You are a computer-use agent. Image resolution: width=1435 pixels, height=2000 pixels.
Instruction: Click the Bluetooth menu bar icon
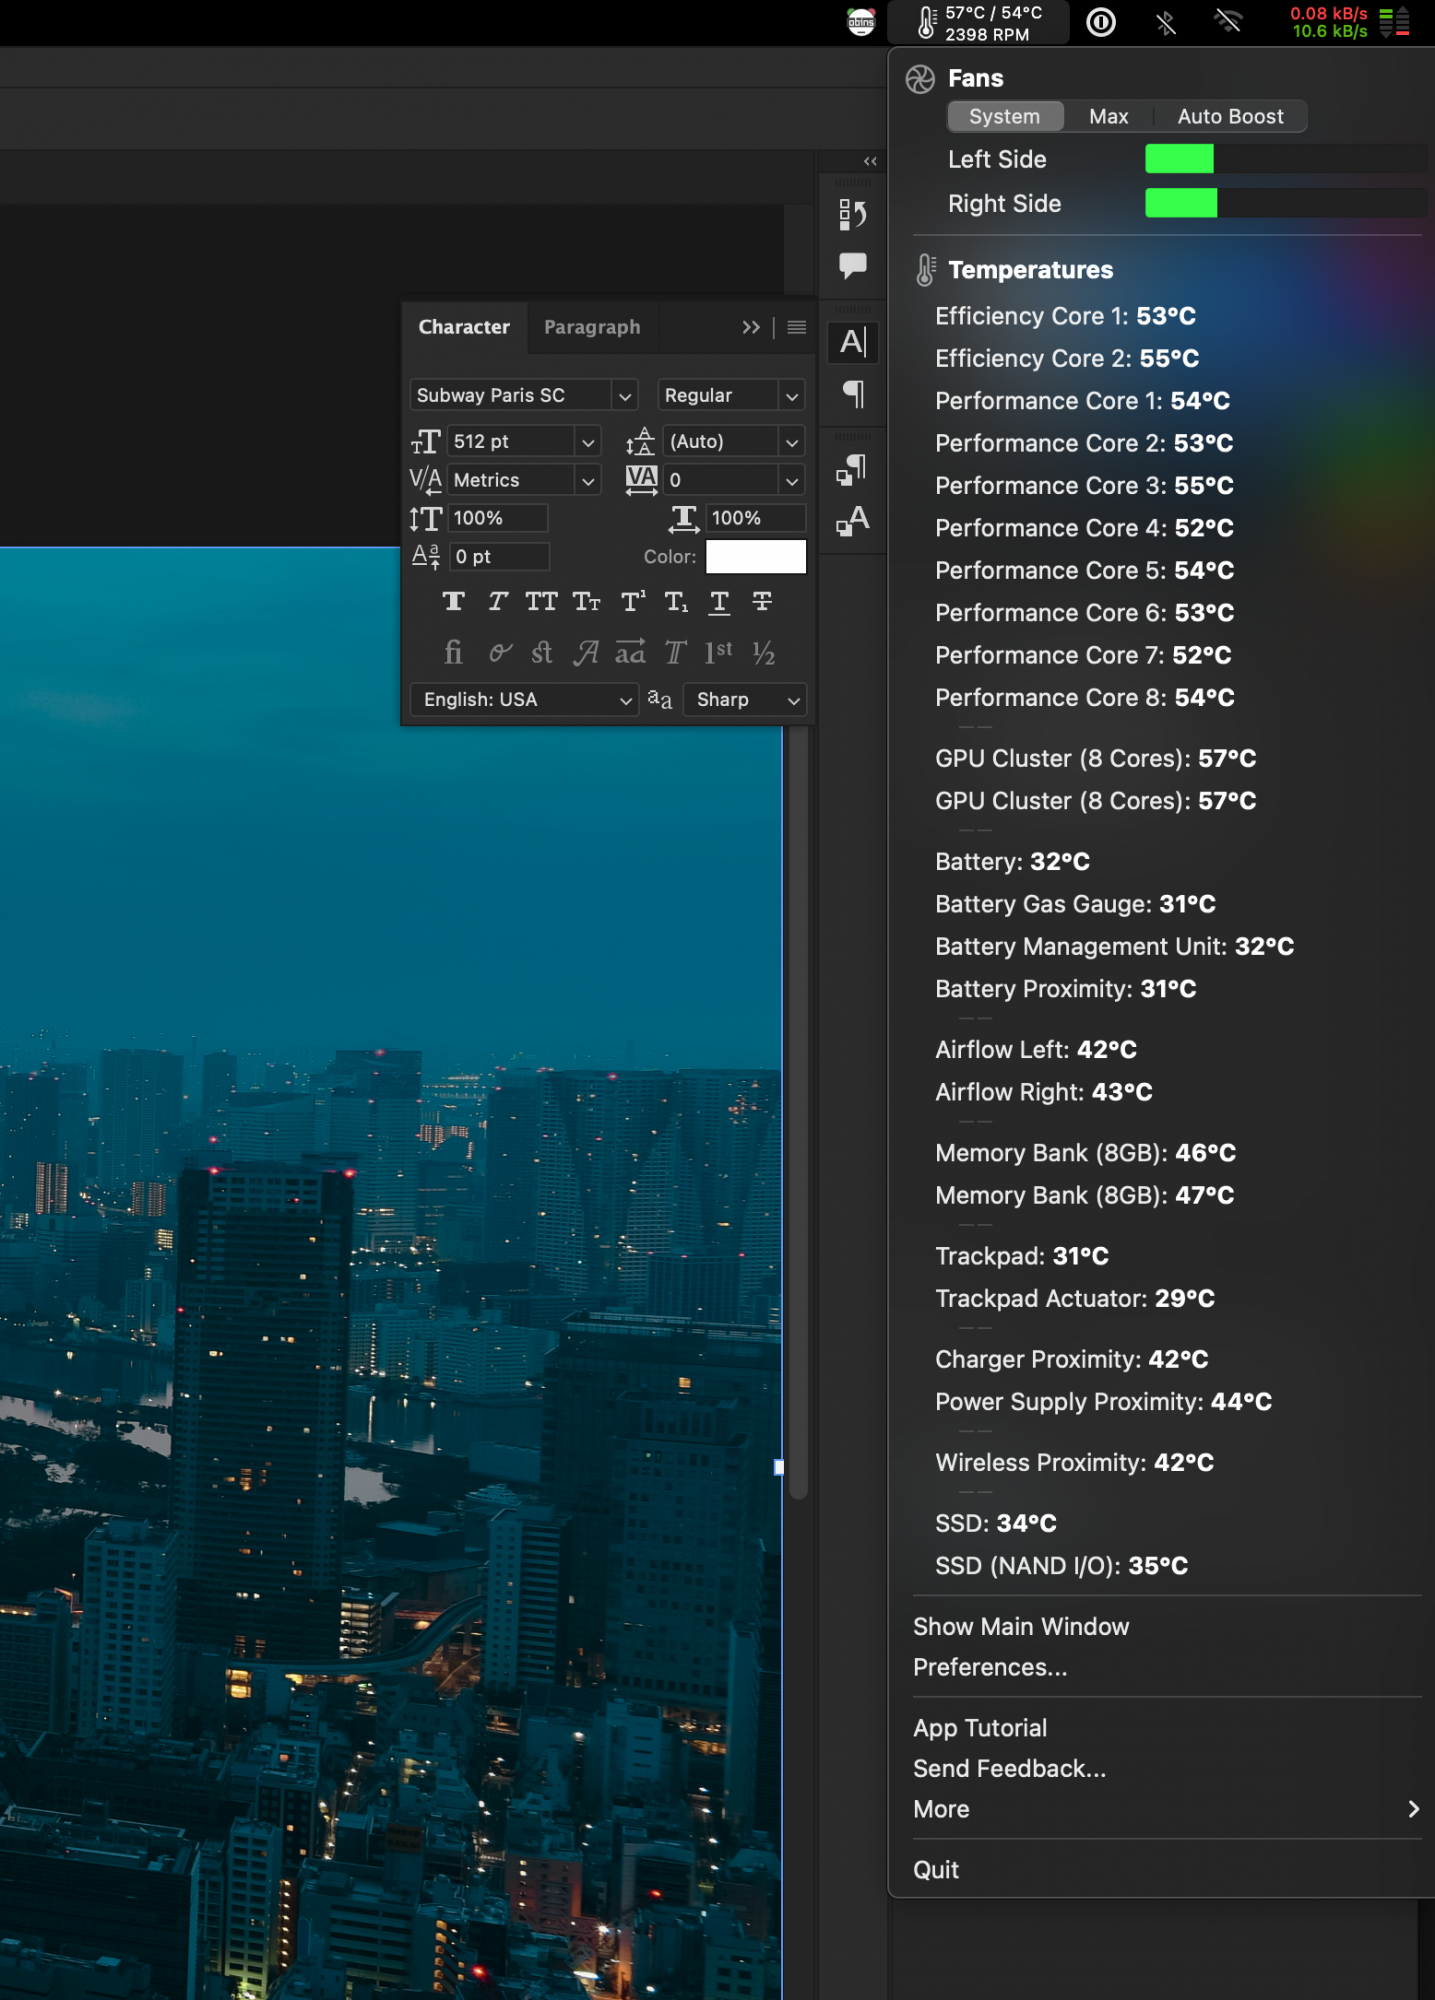click(1165, 22)
